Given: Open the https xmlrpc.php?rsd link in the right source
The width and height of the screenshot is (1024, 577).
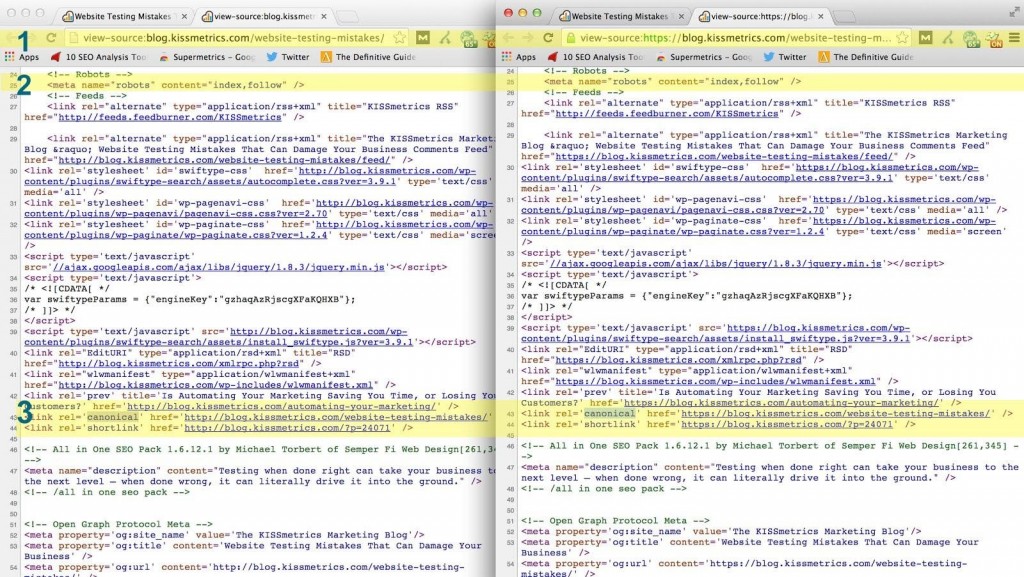Looking at the screenshot, I should coord(679,360).
